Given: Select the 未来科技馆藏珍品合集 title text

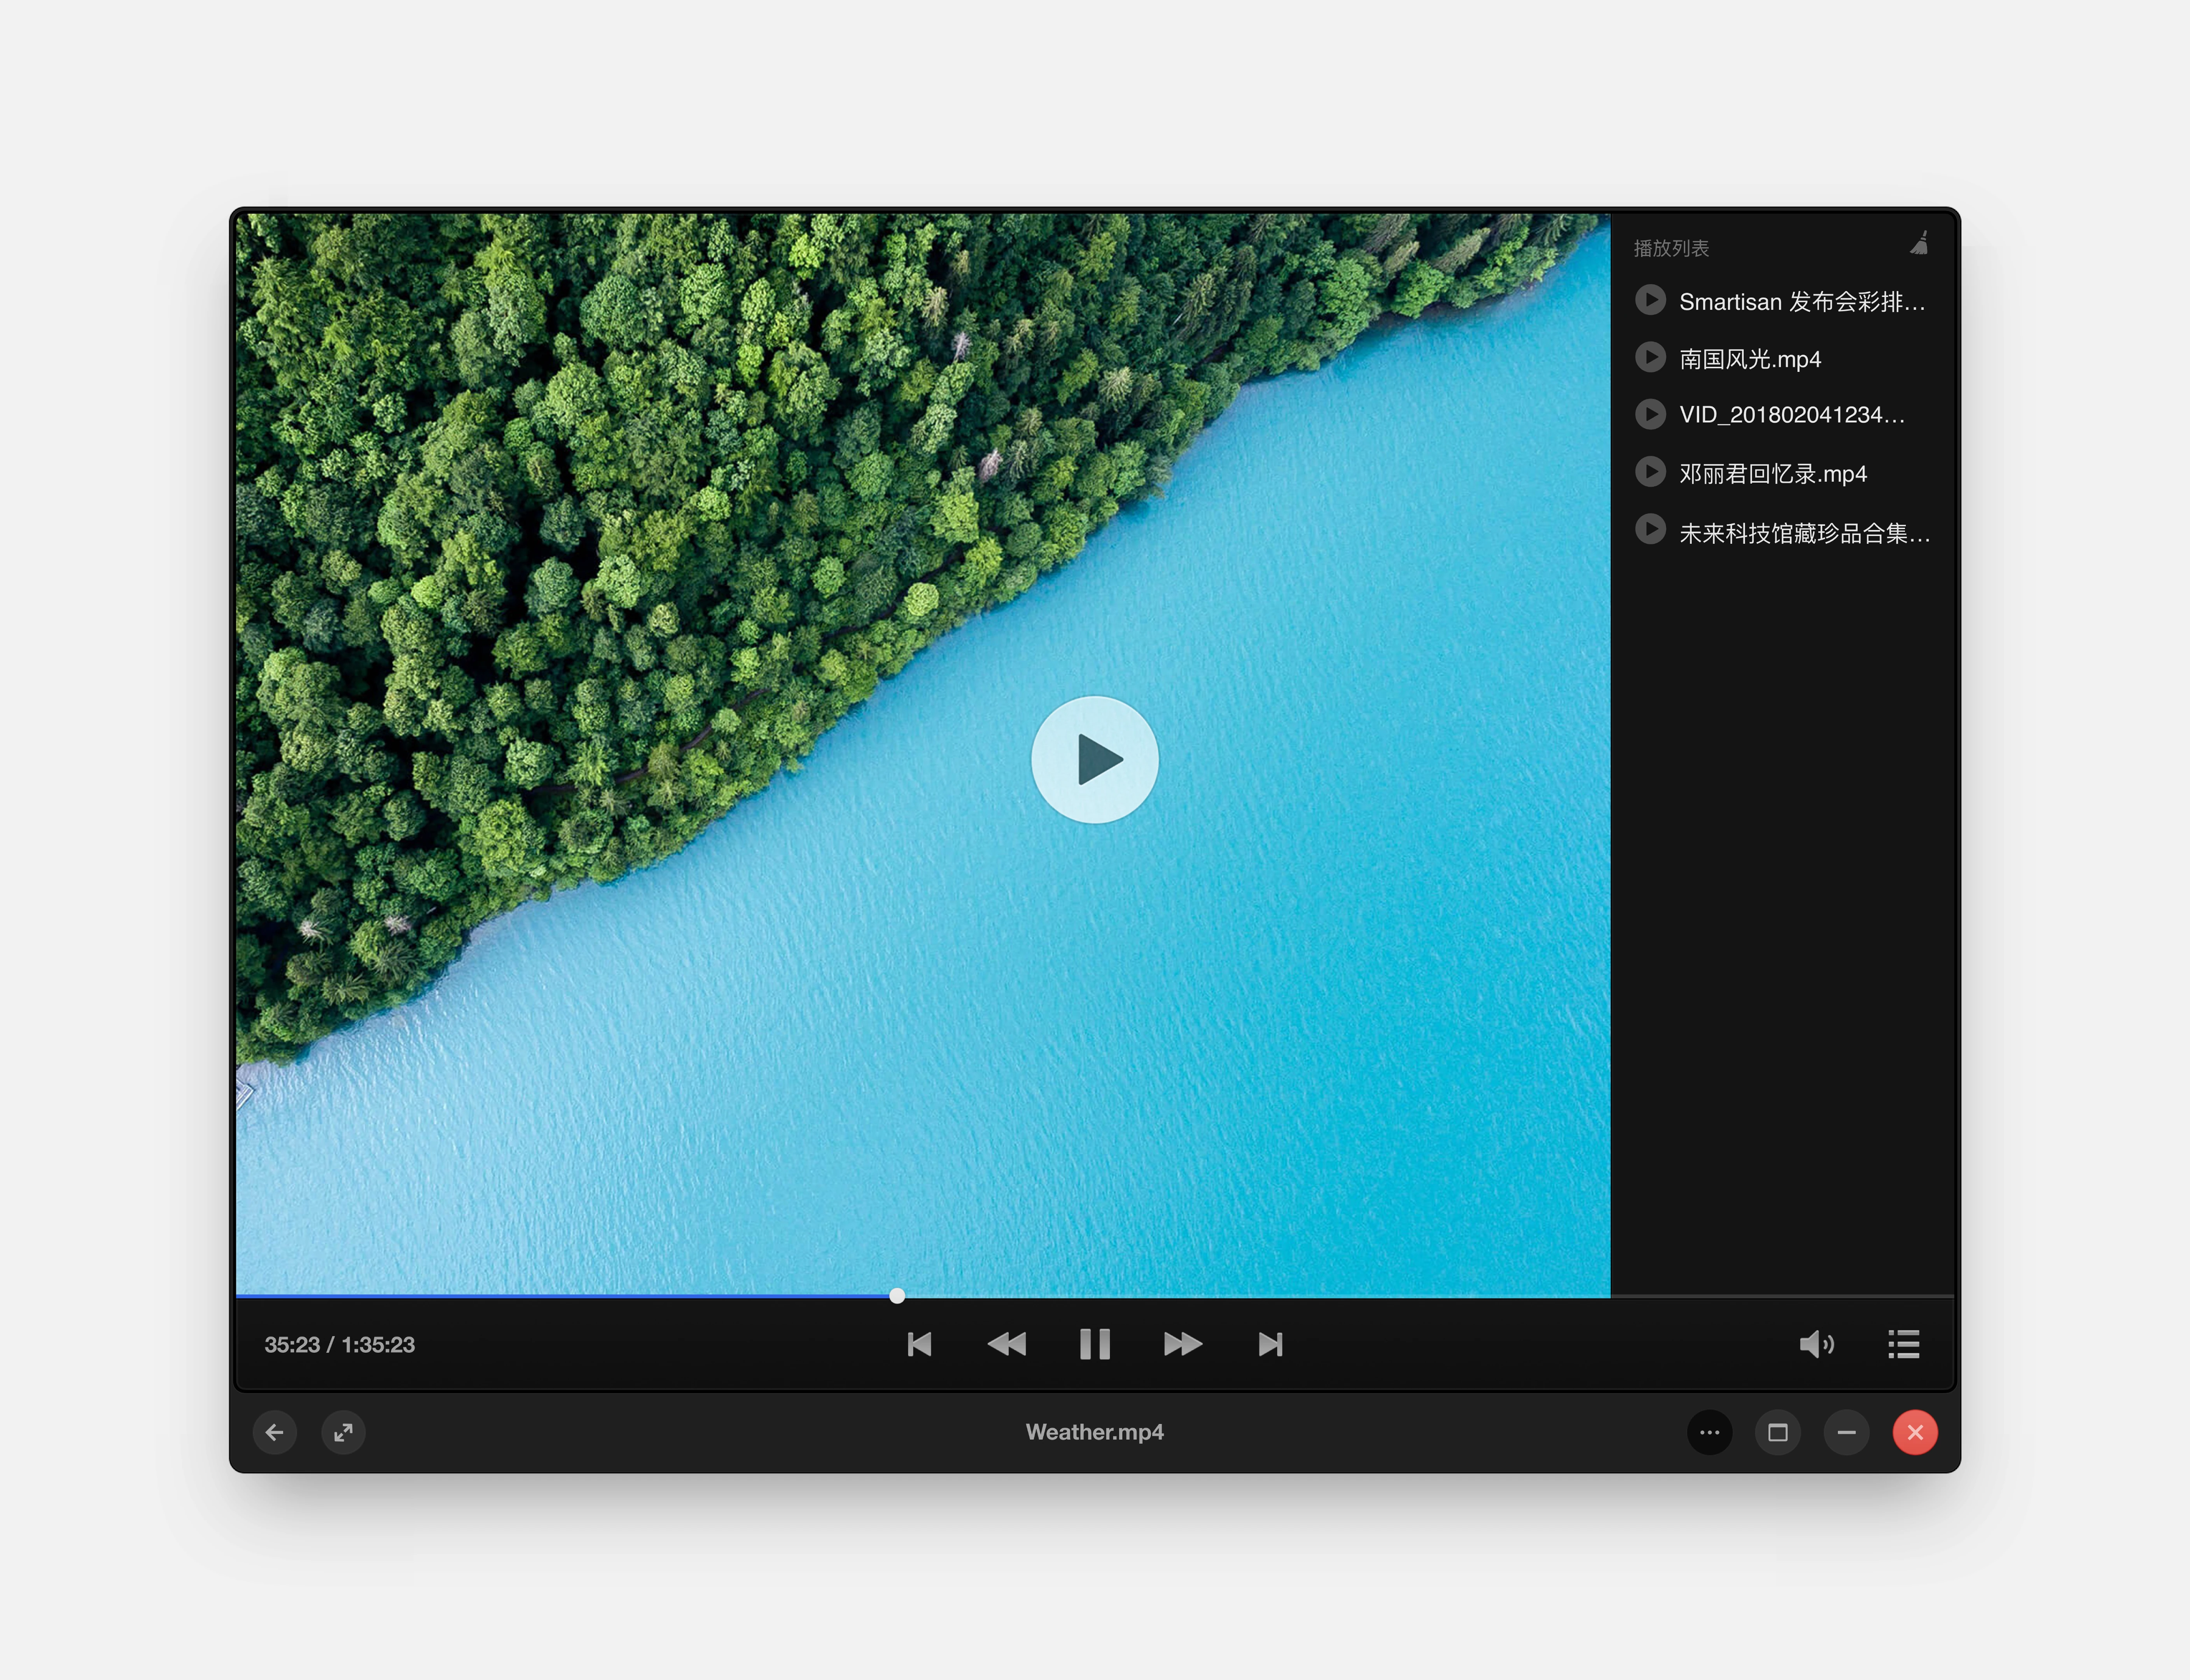Looking at the screenshot, I should 1805,533.
